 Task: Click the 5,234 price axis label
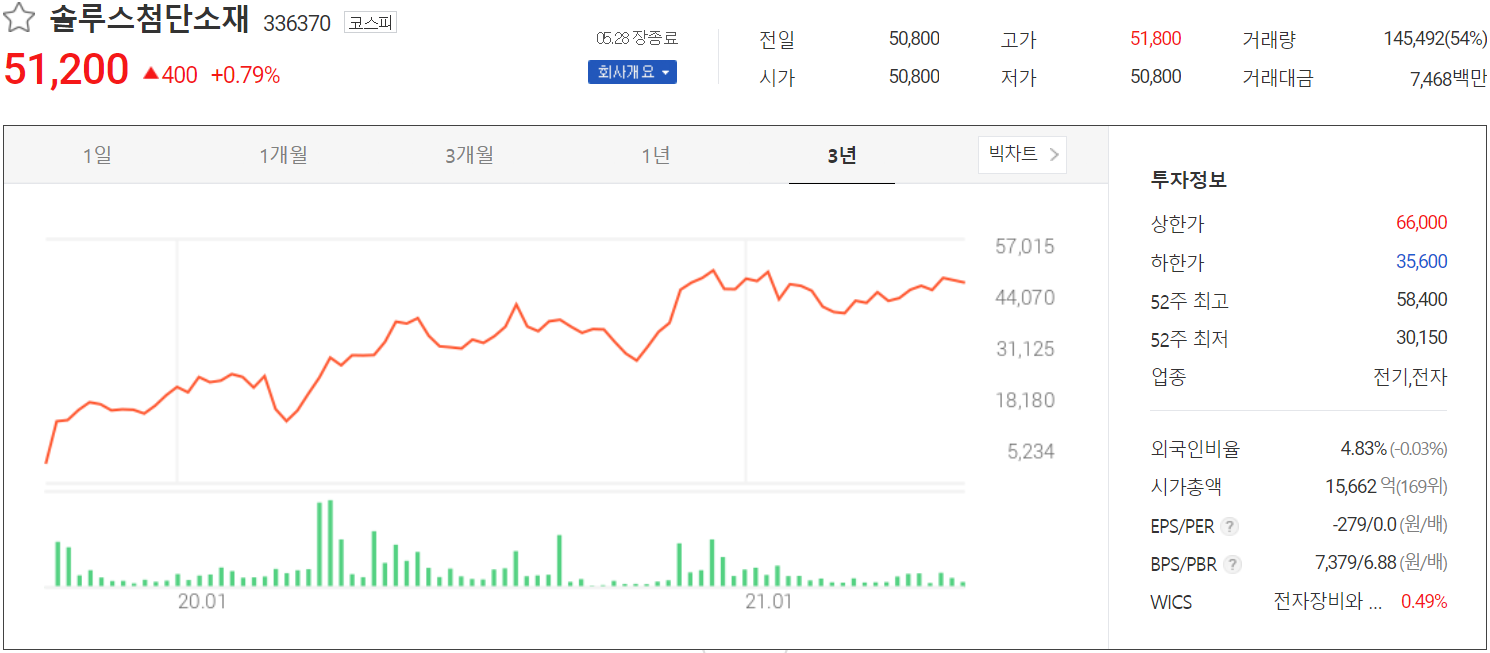[1030, 451]
